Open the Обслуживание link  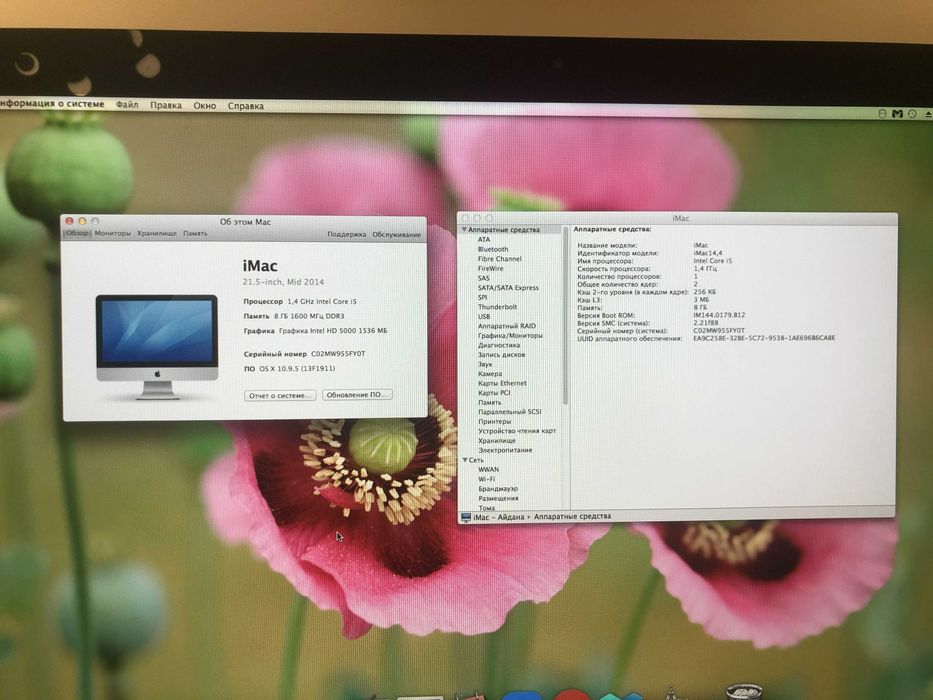click(x=396, y=235)
